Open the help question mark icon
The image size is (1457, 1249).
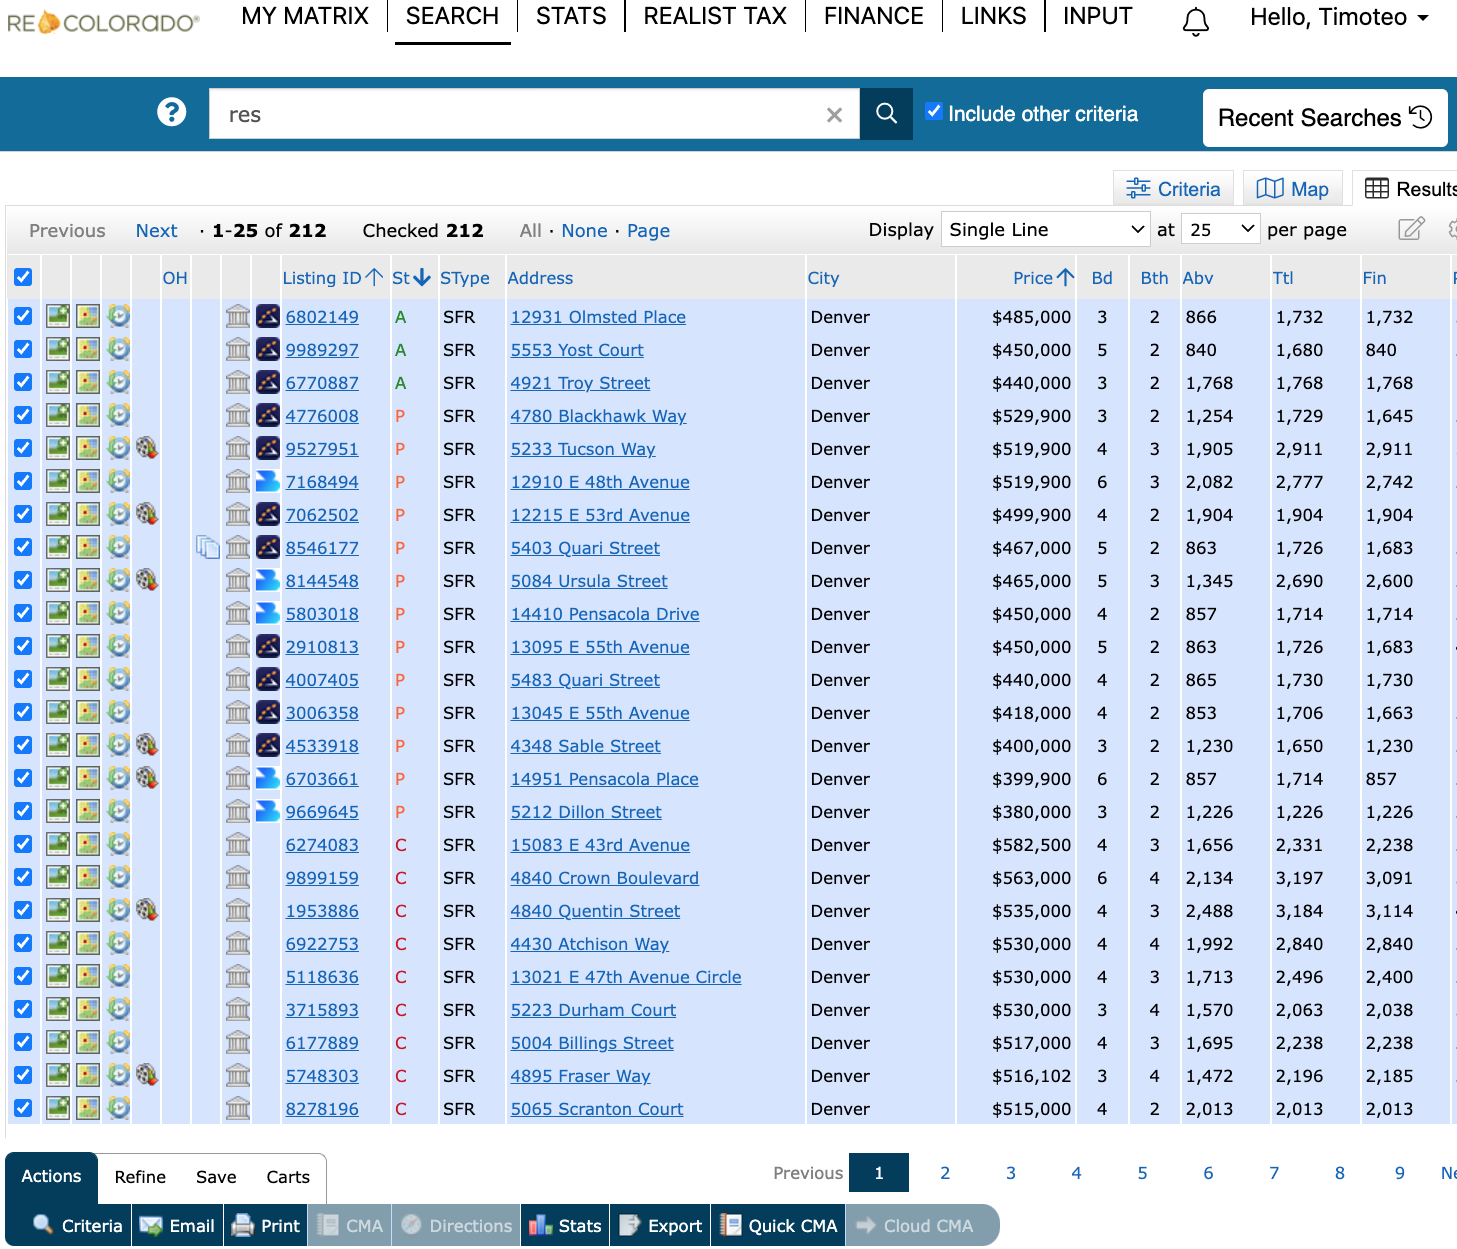[x=172, y=112]
